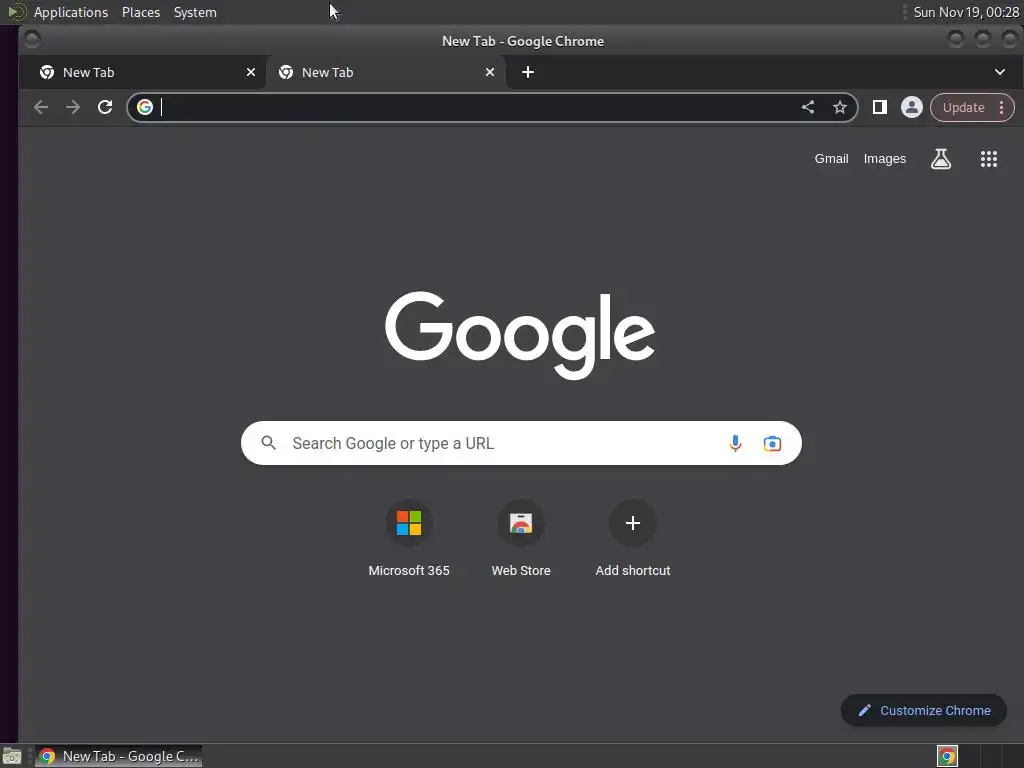Open the Web Store shortcut

521,539
